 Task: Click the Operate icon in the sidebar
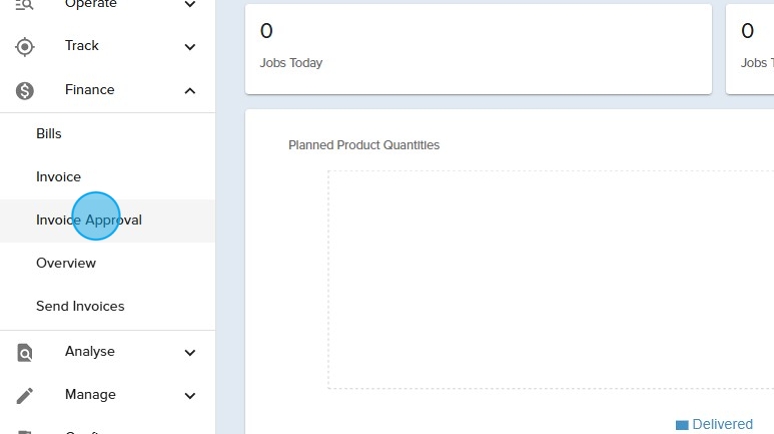coord(25,5)
